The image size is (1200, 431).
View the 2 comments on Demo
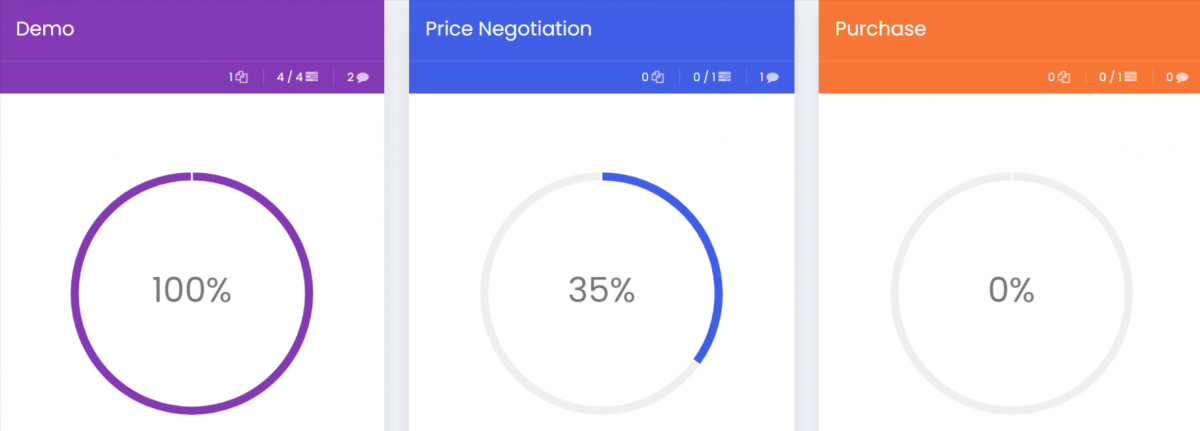(358, 77)
